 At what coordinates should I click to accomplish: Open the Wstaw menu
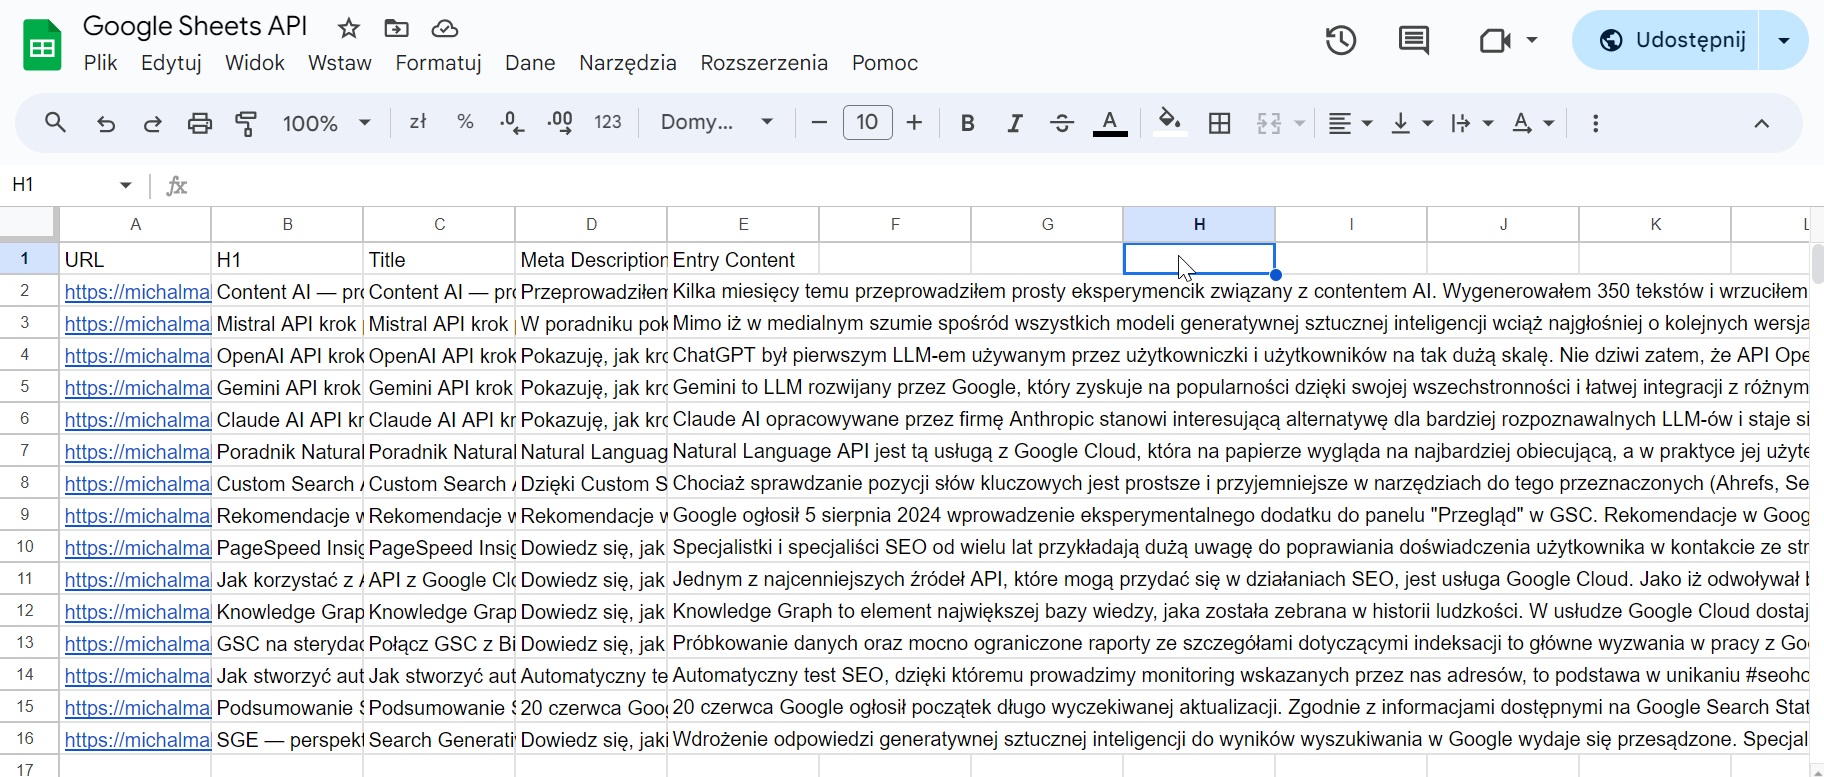click(x=340, y=63)
